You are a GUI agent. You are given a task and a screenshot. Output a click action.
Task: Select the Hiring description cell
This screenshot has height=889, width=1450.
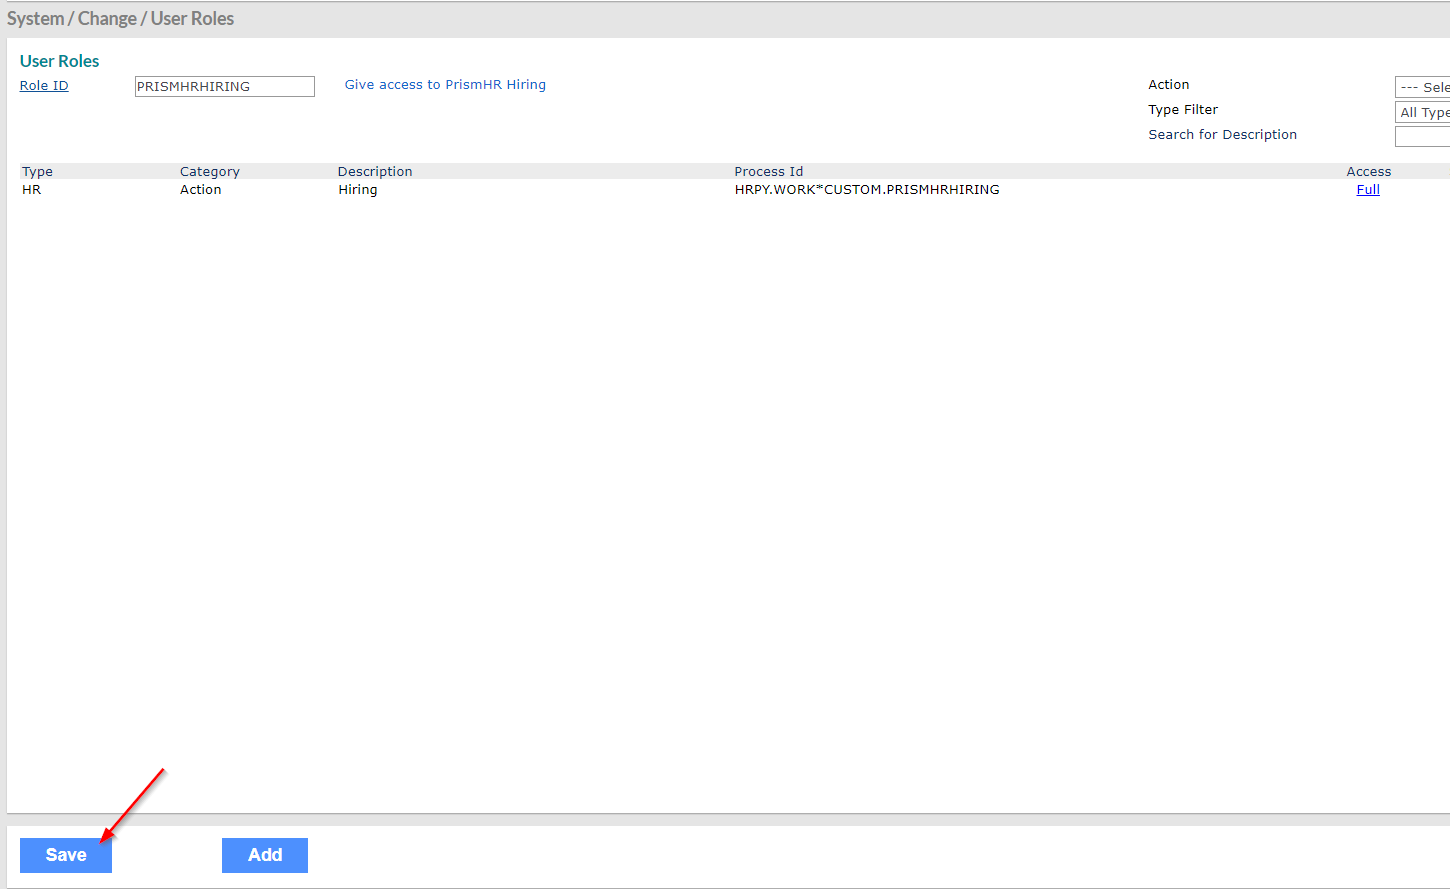tap(358, 190)
